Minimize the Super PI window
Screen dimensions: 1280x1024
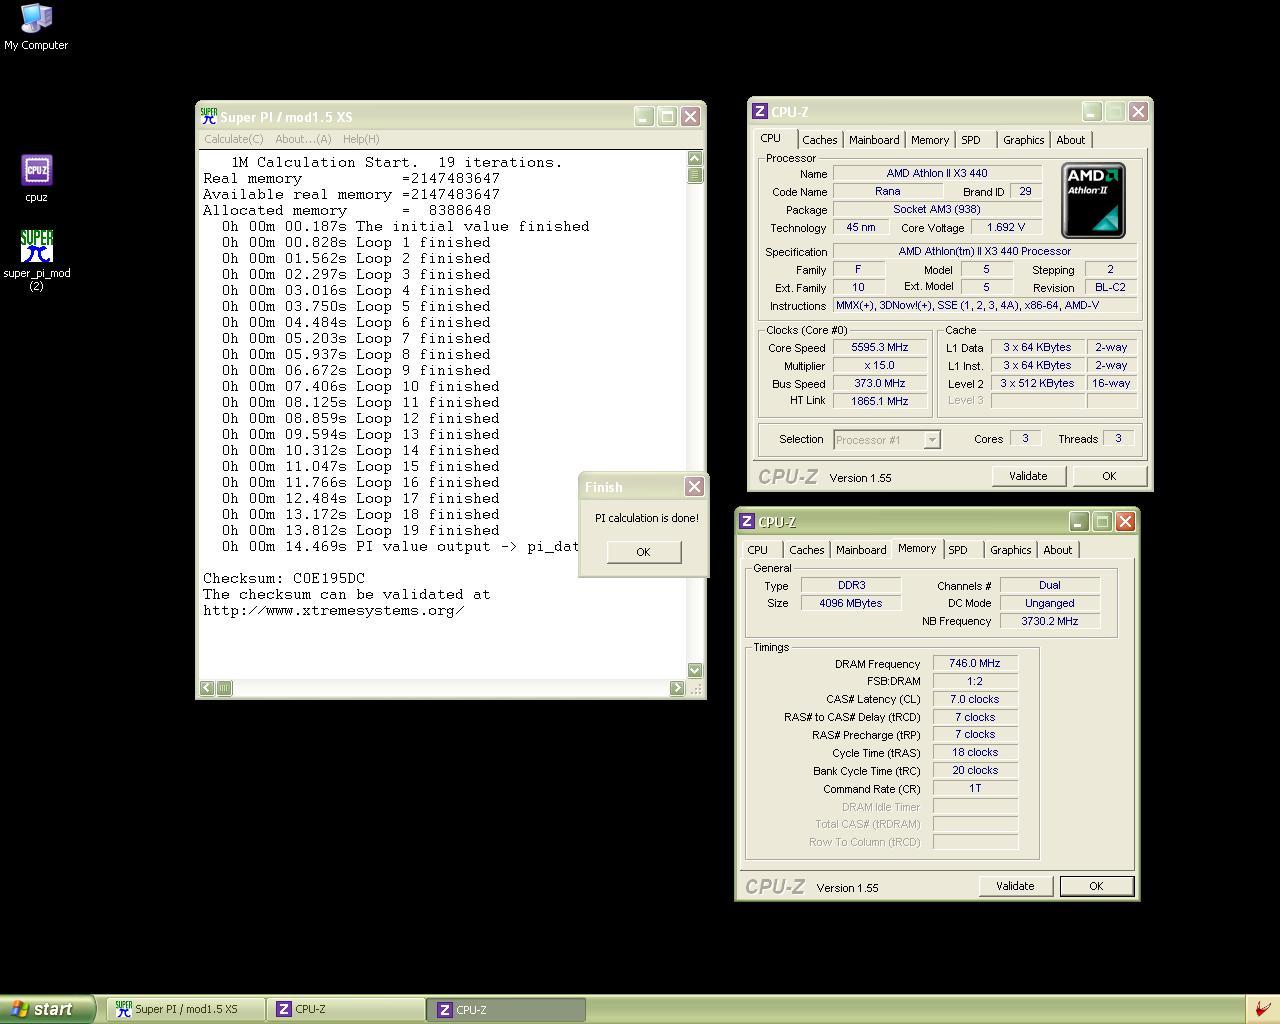[644, 116]
